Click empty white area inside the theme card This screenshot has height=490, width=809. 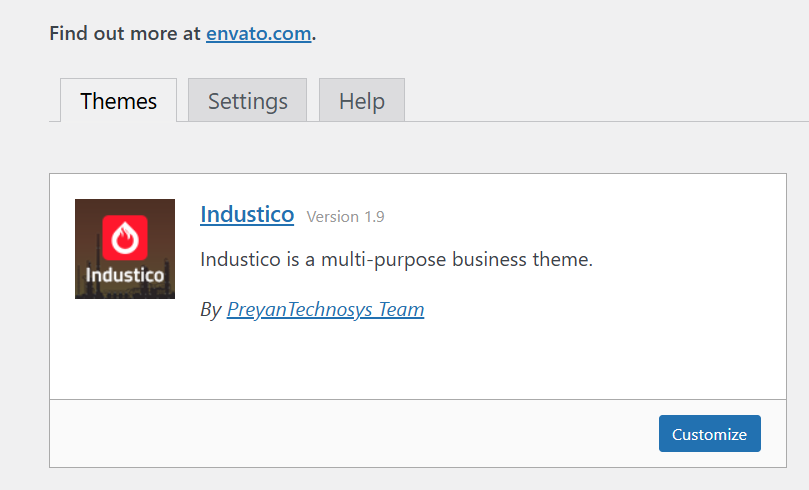click(x=600, y=340)
